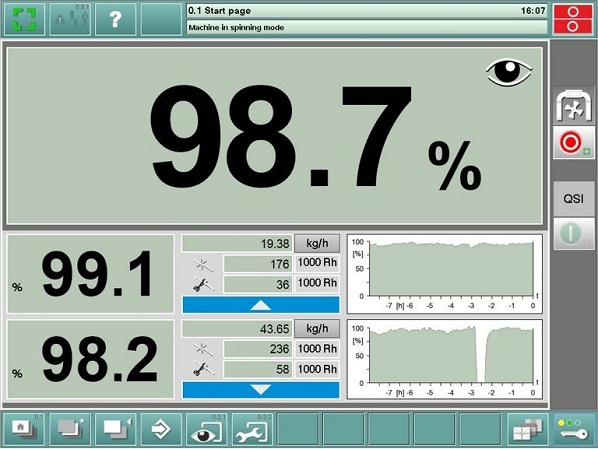This screenshot has width=598, height=449.
Task: Click the kg/h unit button beside 19.38
Action: [x=317, y=243]
